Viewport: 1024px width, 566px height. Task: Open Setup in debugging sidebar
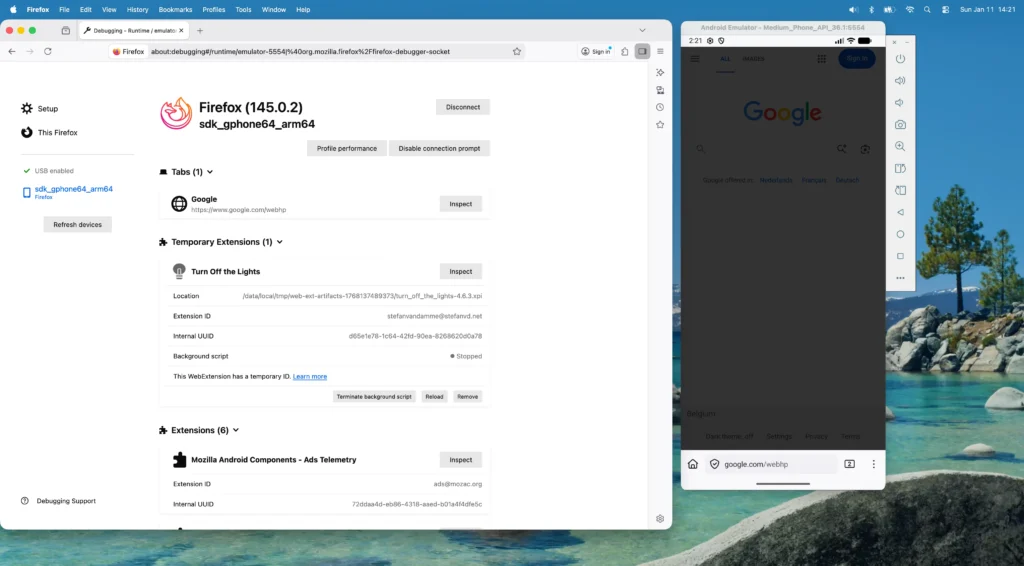coord(39,108)
